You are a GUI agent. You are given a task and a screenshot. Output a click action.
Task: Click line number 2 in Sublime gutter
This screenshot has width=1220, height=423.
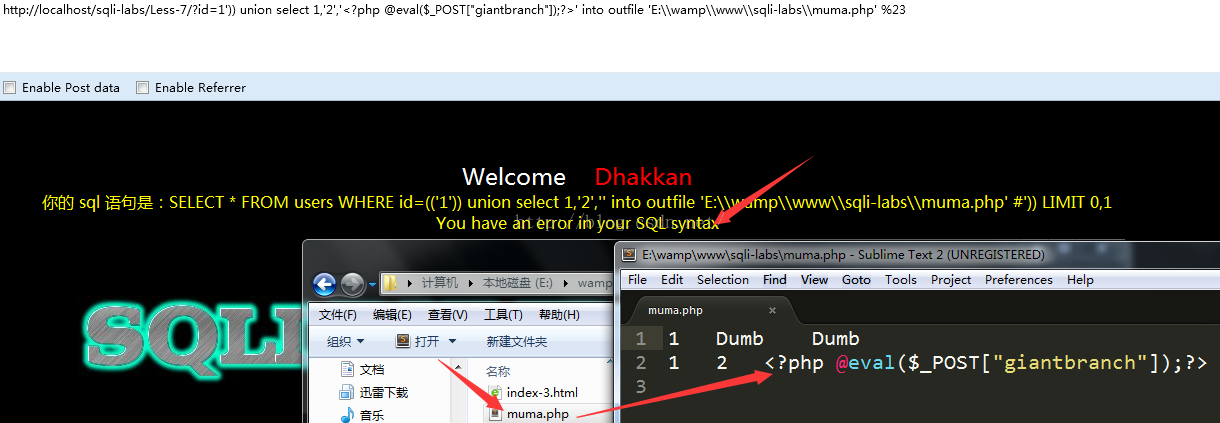[643, 363]
